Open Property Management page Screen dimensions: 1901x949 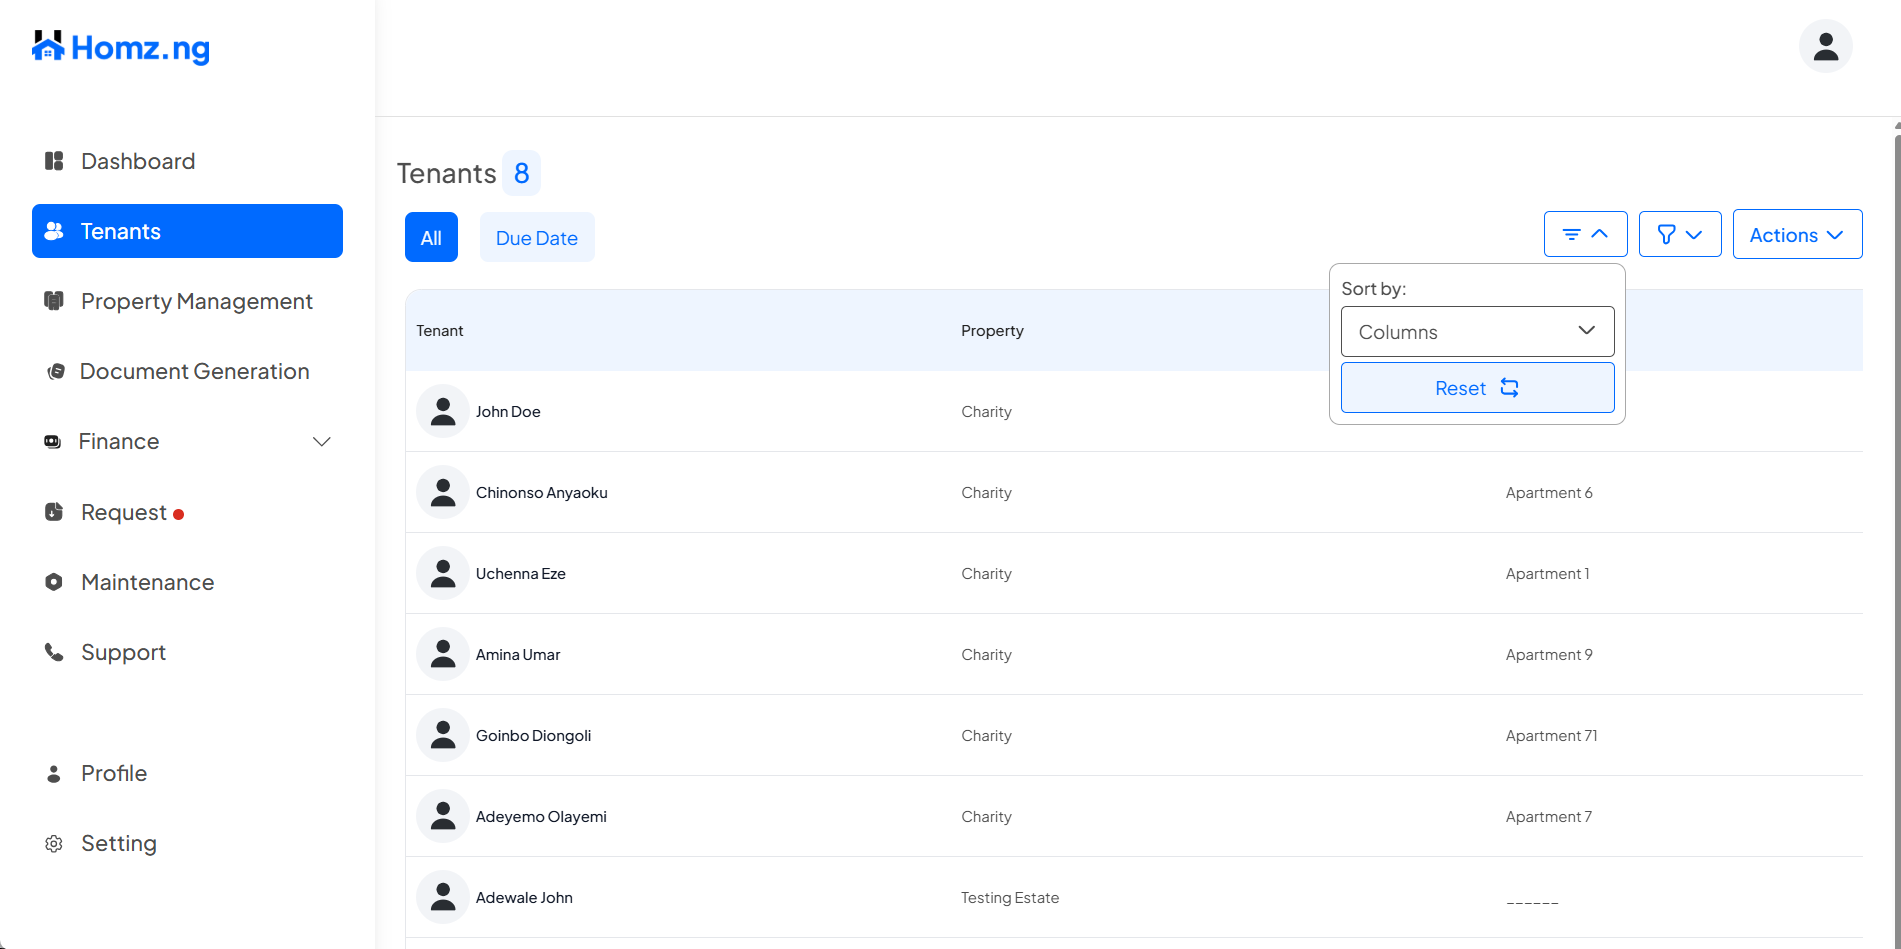(x=187, y=301)
